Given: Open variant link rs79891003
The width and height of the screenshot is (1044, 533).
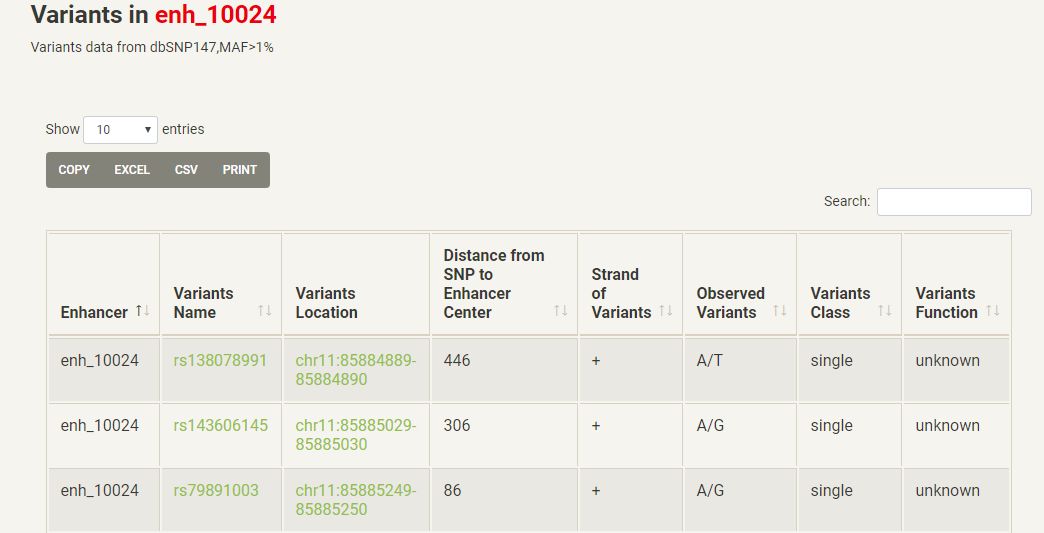Looking at the screenshot, I should pyautogui.click(x=216, y=490).
